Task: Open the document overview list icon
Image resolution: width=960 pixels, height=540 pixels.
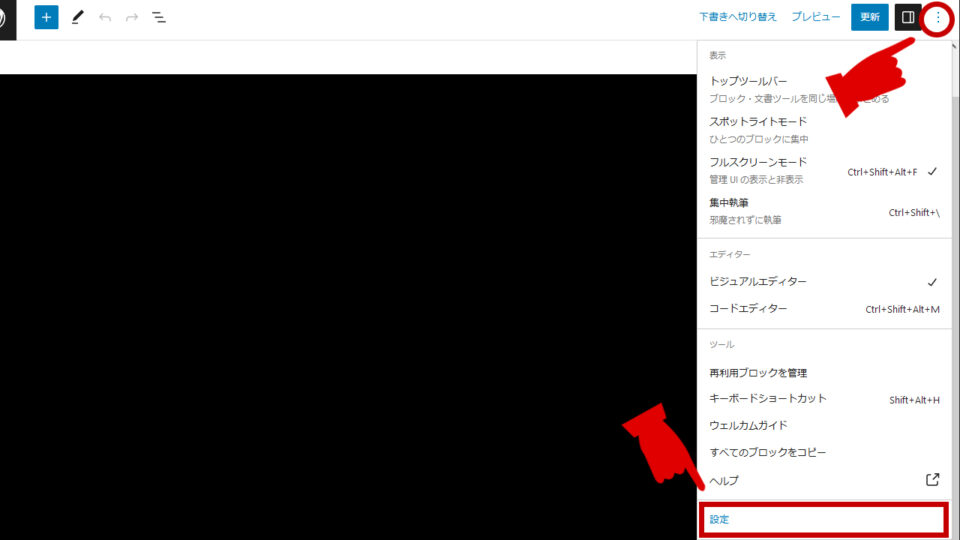Action: 159,18
